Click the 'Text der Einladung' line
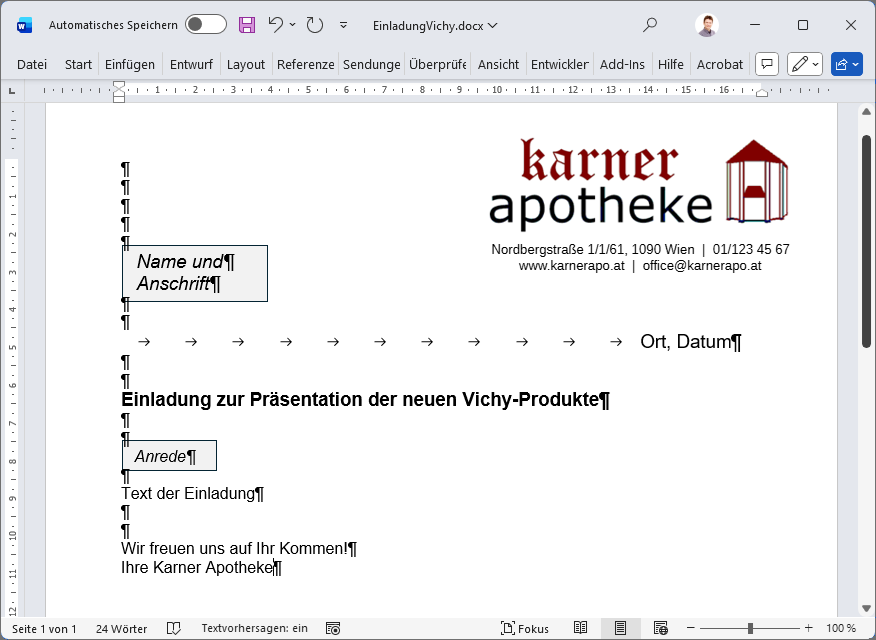 192,494
